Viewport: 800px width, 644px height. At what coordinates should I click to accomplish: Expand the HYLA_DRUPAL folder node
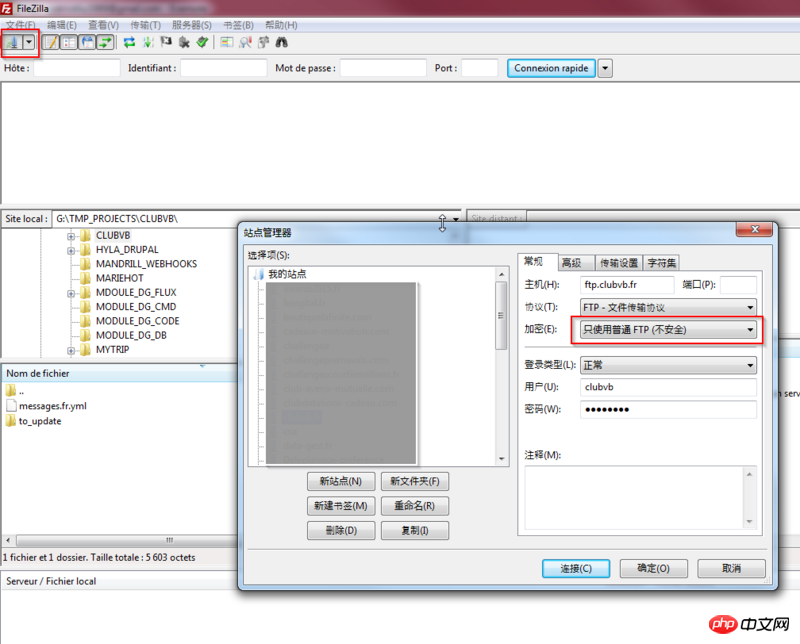click(71, 251)
